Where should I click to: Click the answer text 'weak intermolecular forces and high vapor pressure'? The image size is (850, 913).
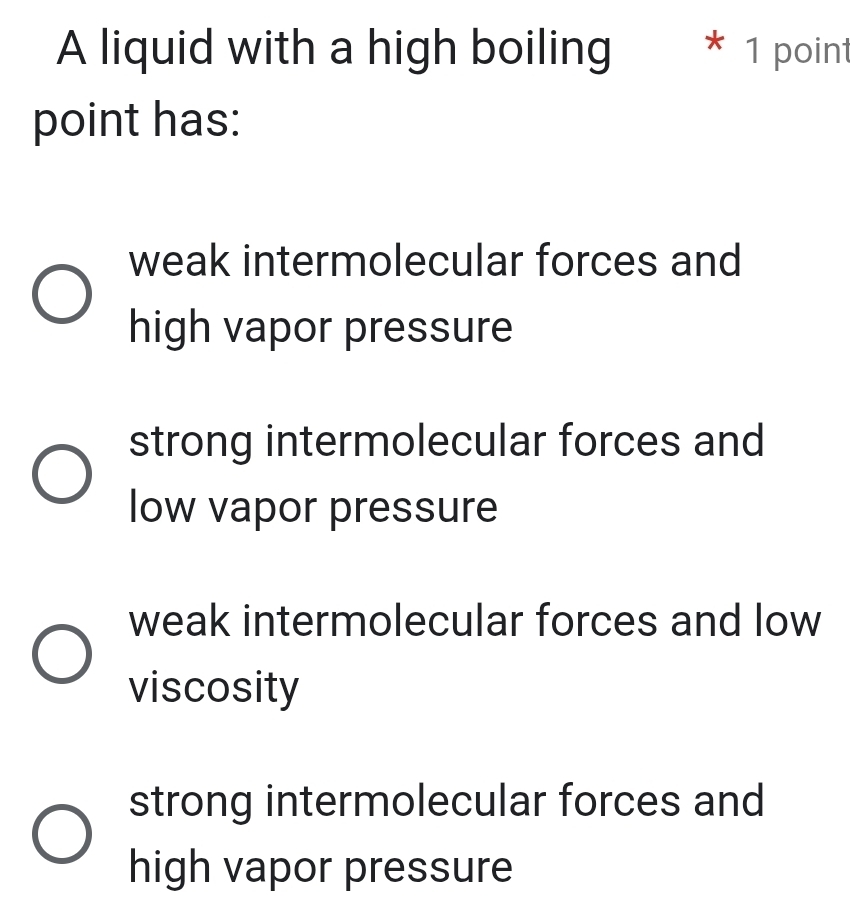pyautogui.click(x=435, y=295)
